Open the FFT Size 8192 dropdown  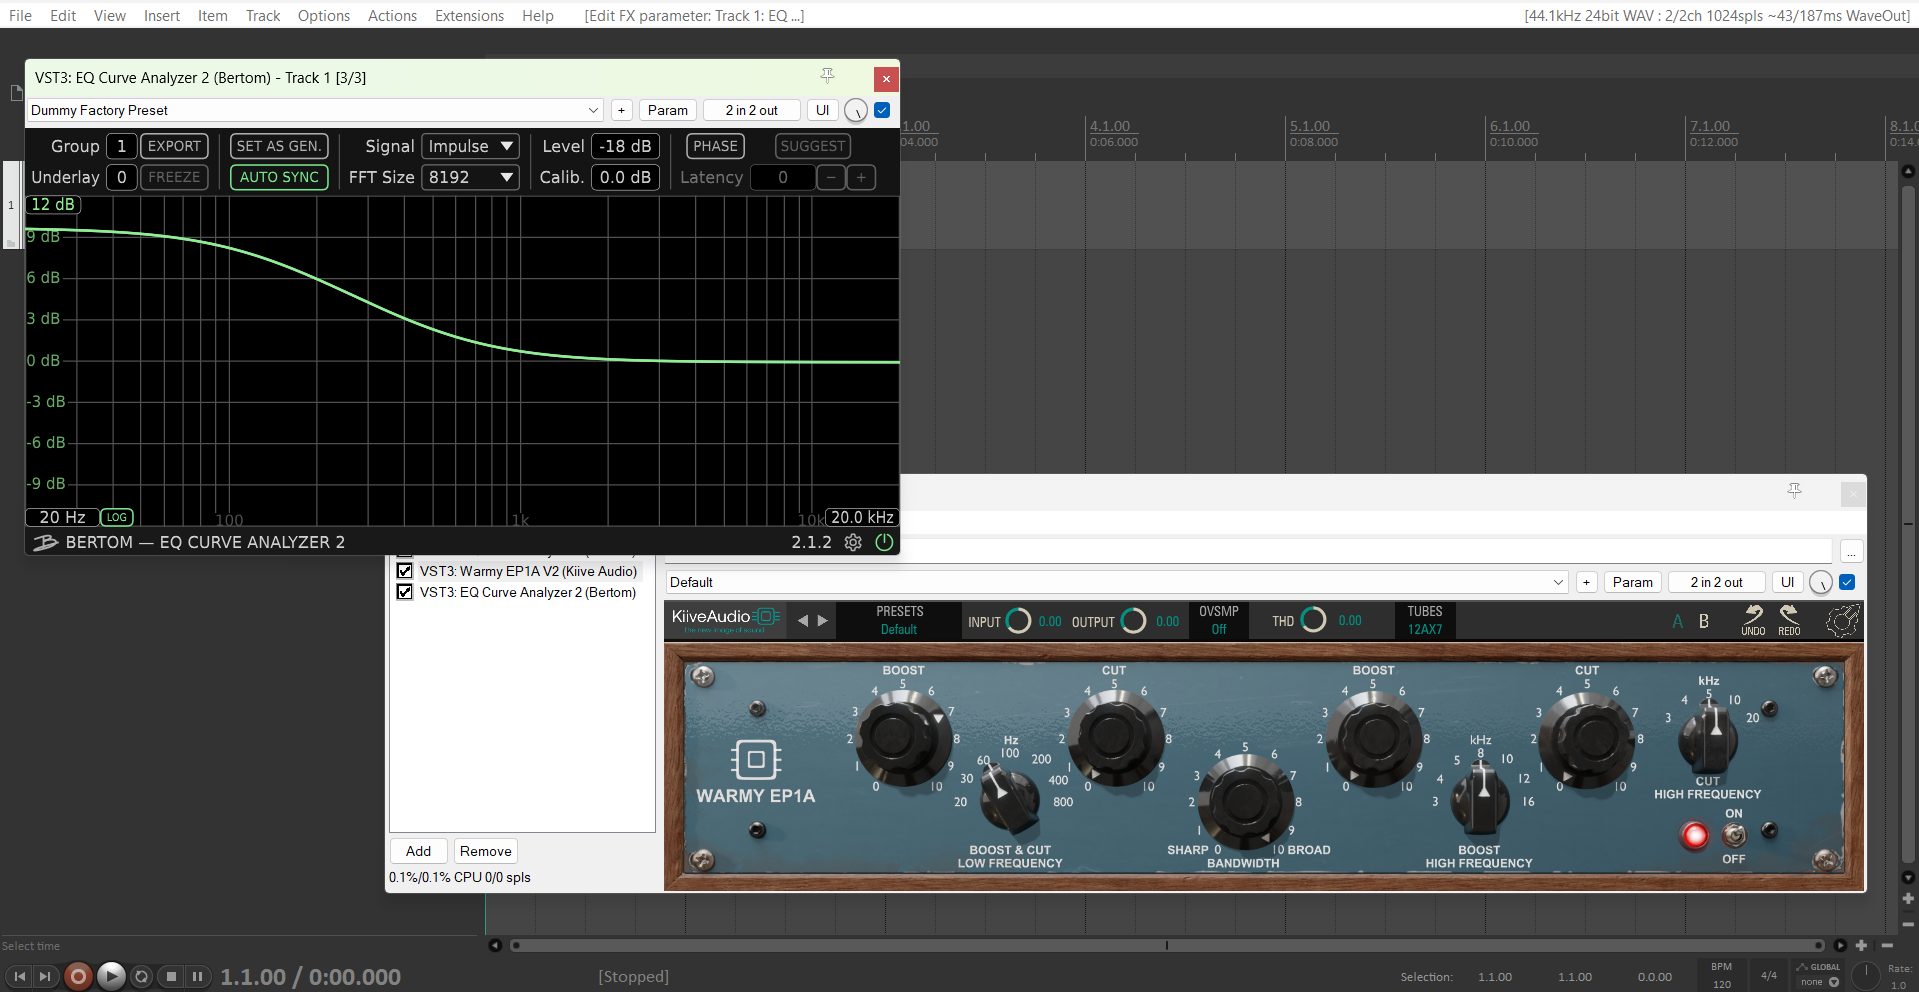pos(470,177)
